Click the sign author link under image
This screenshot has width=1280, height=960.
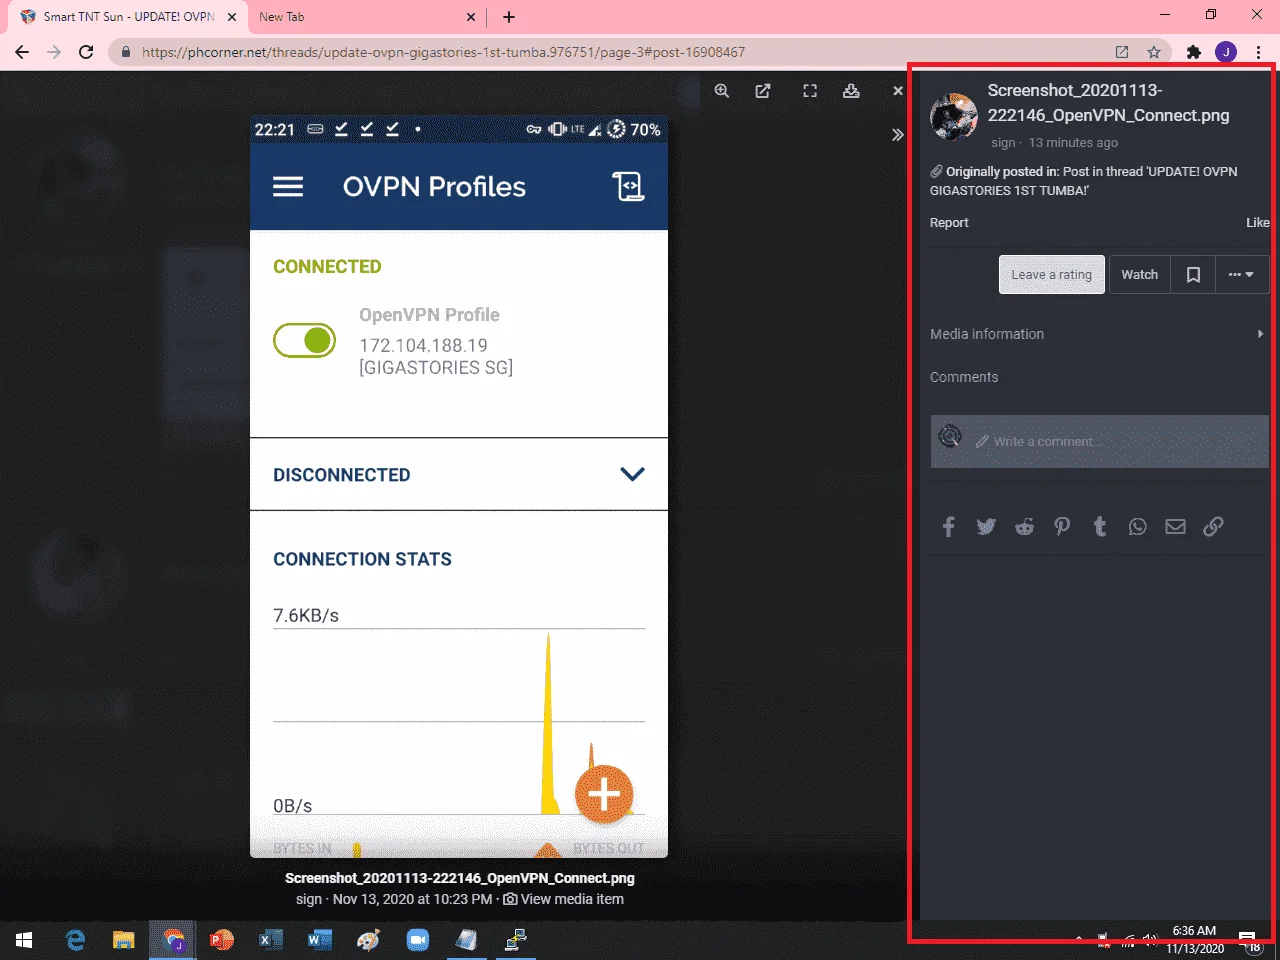click(x=309, y=899)
